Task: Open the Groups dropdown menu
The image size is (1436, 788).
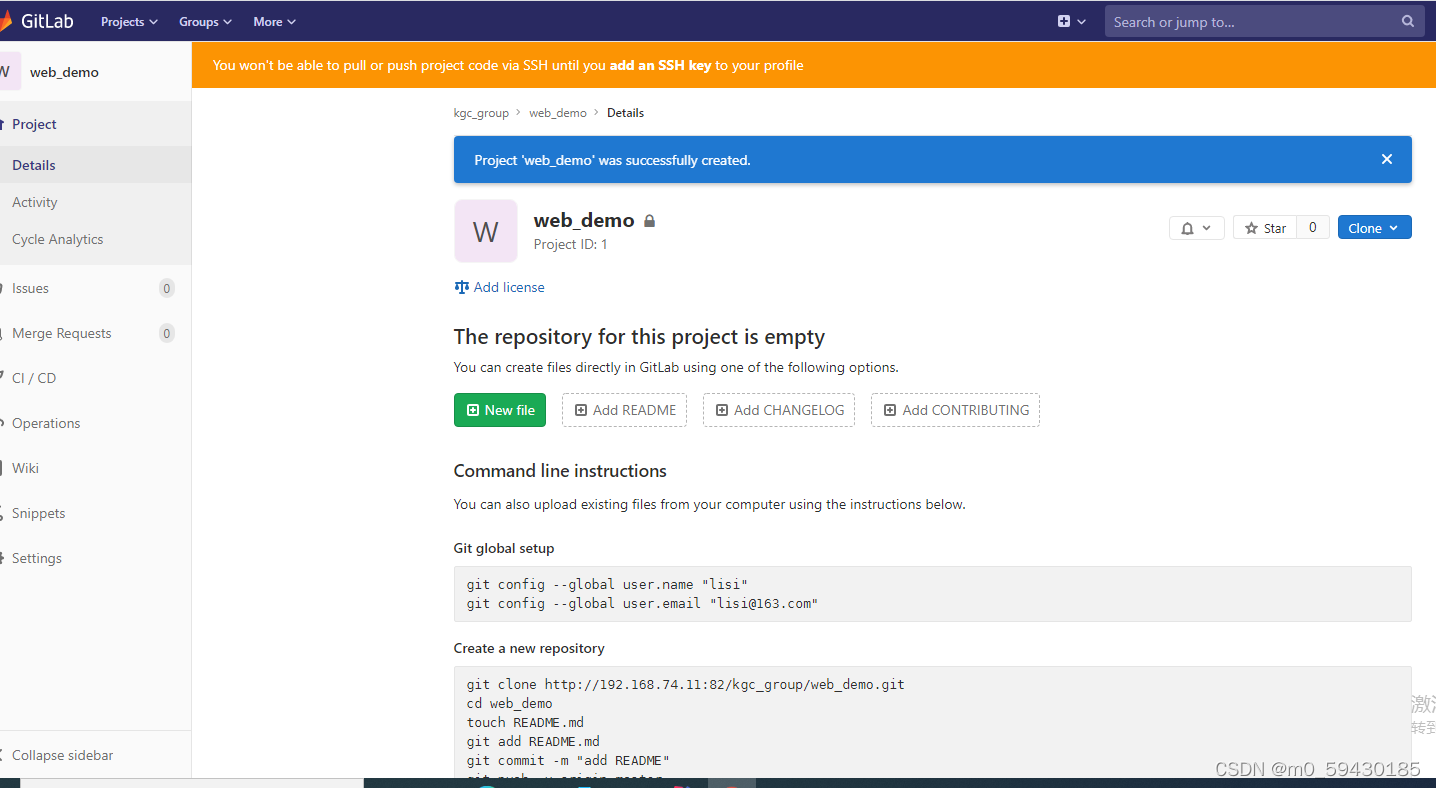Action: pyautogui.click(x=205, y=21)
